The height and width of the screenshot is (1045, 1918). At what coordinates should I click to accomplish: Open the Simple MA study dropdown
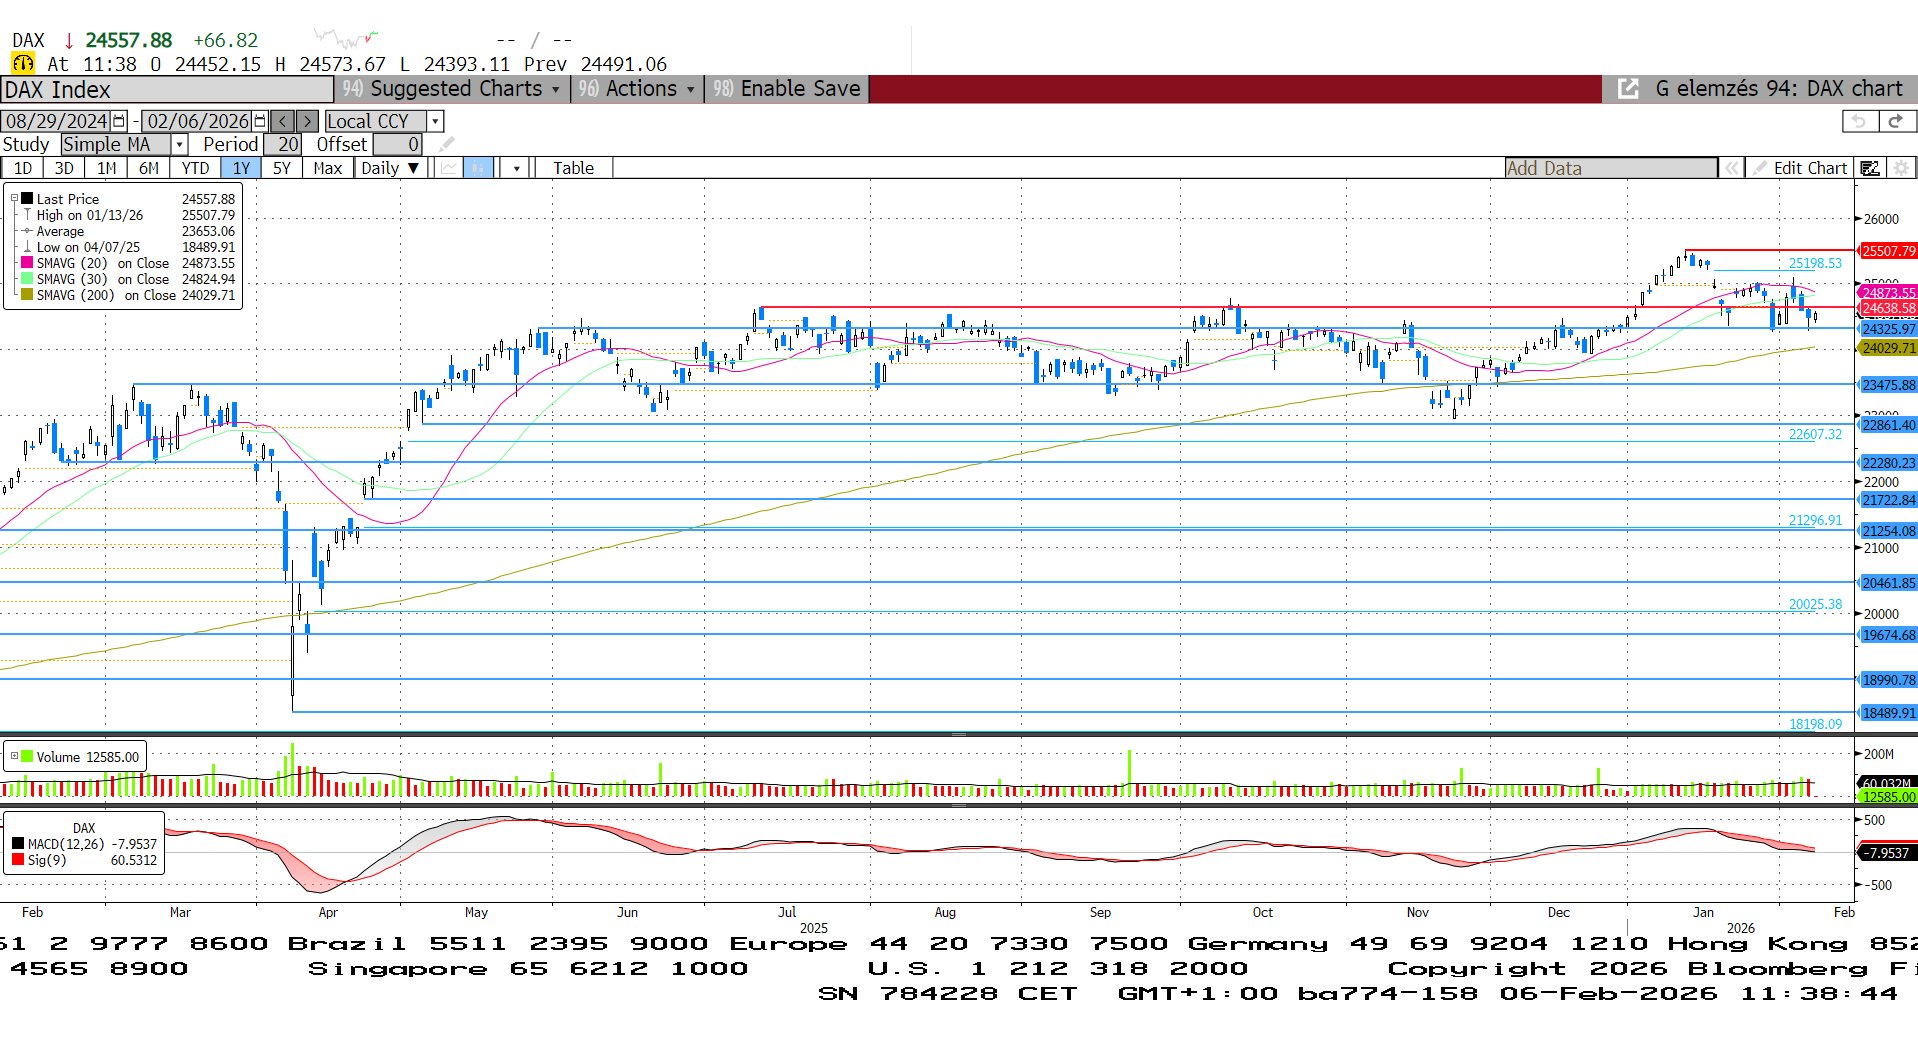click(180, 145)
